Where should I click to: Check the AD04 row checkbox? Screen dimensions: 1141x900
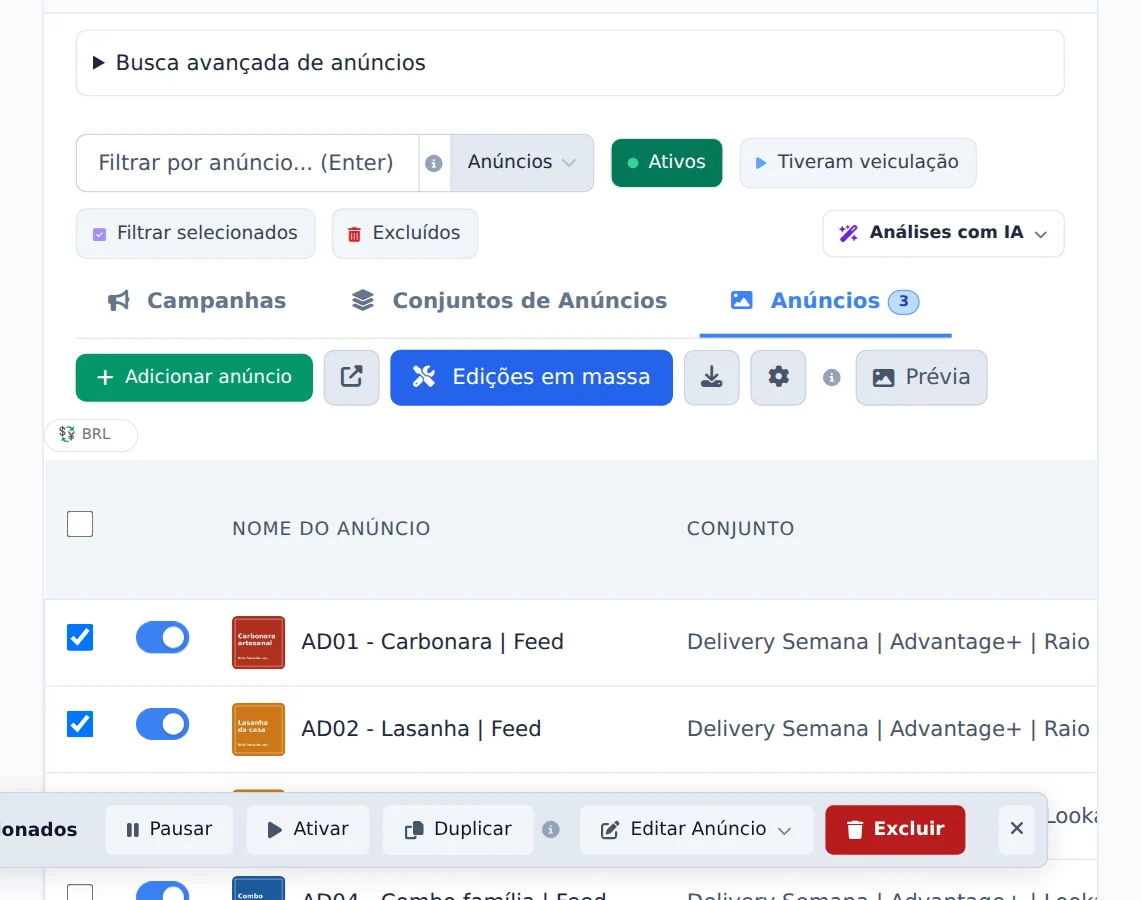pyautogui.click(x=80, y=893)
